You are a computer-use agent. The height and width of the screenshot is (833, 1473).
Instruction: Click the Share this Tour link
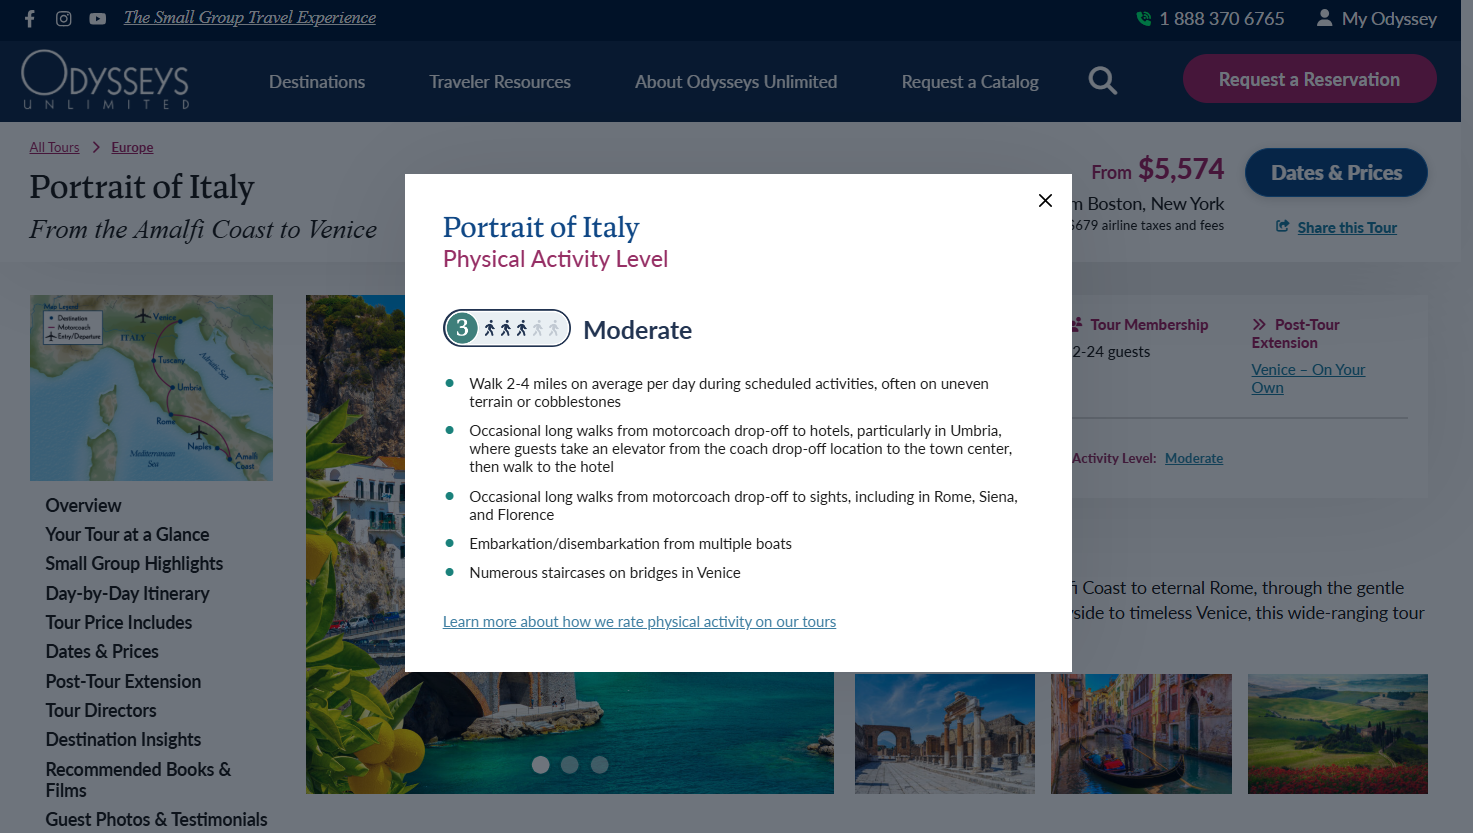pos(1346,228)
